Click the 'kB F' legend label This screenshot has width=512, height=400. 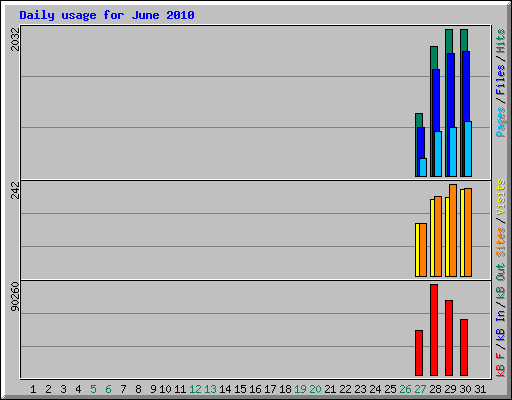pyautogui.click(x=500, y=365)
